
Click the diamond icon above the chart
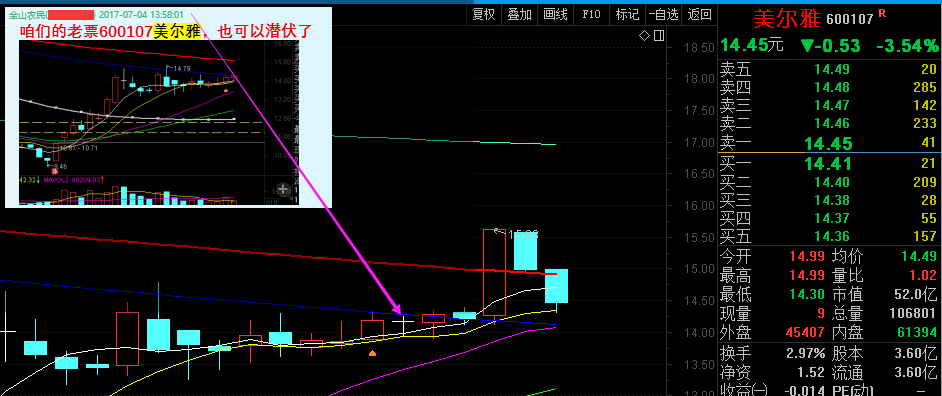[644, 36]
